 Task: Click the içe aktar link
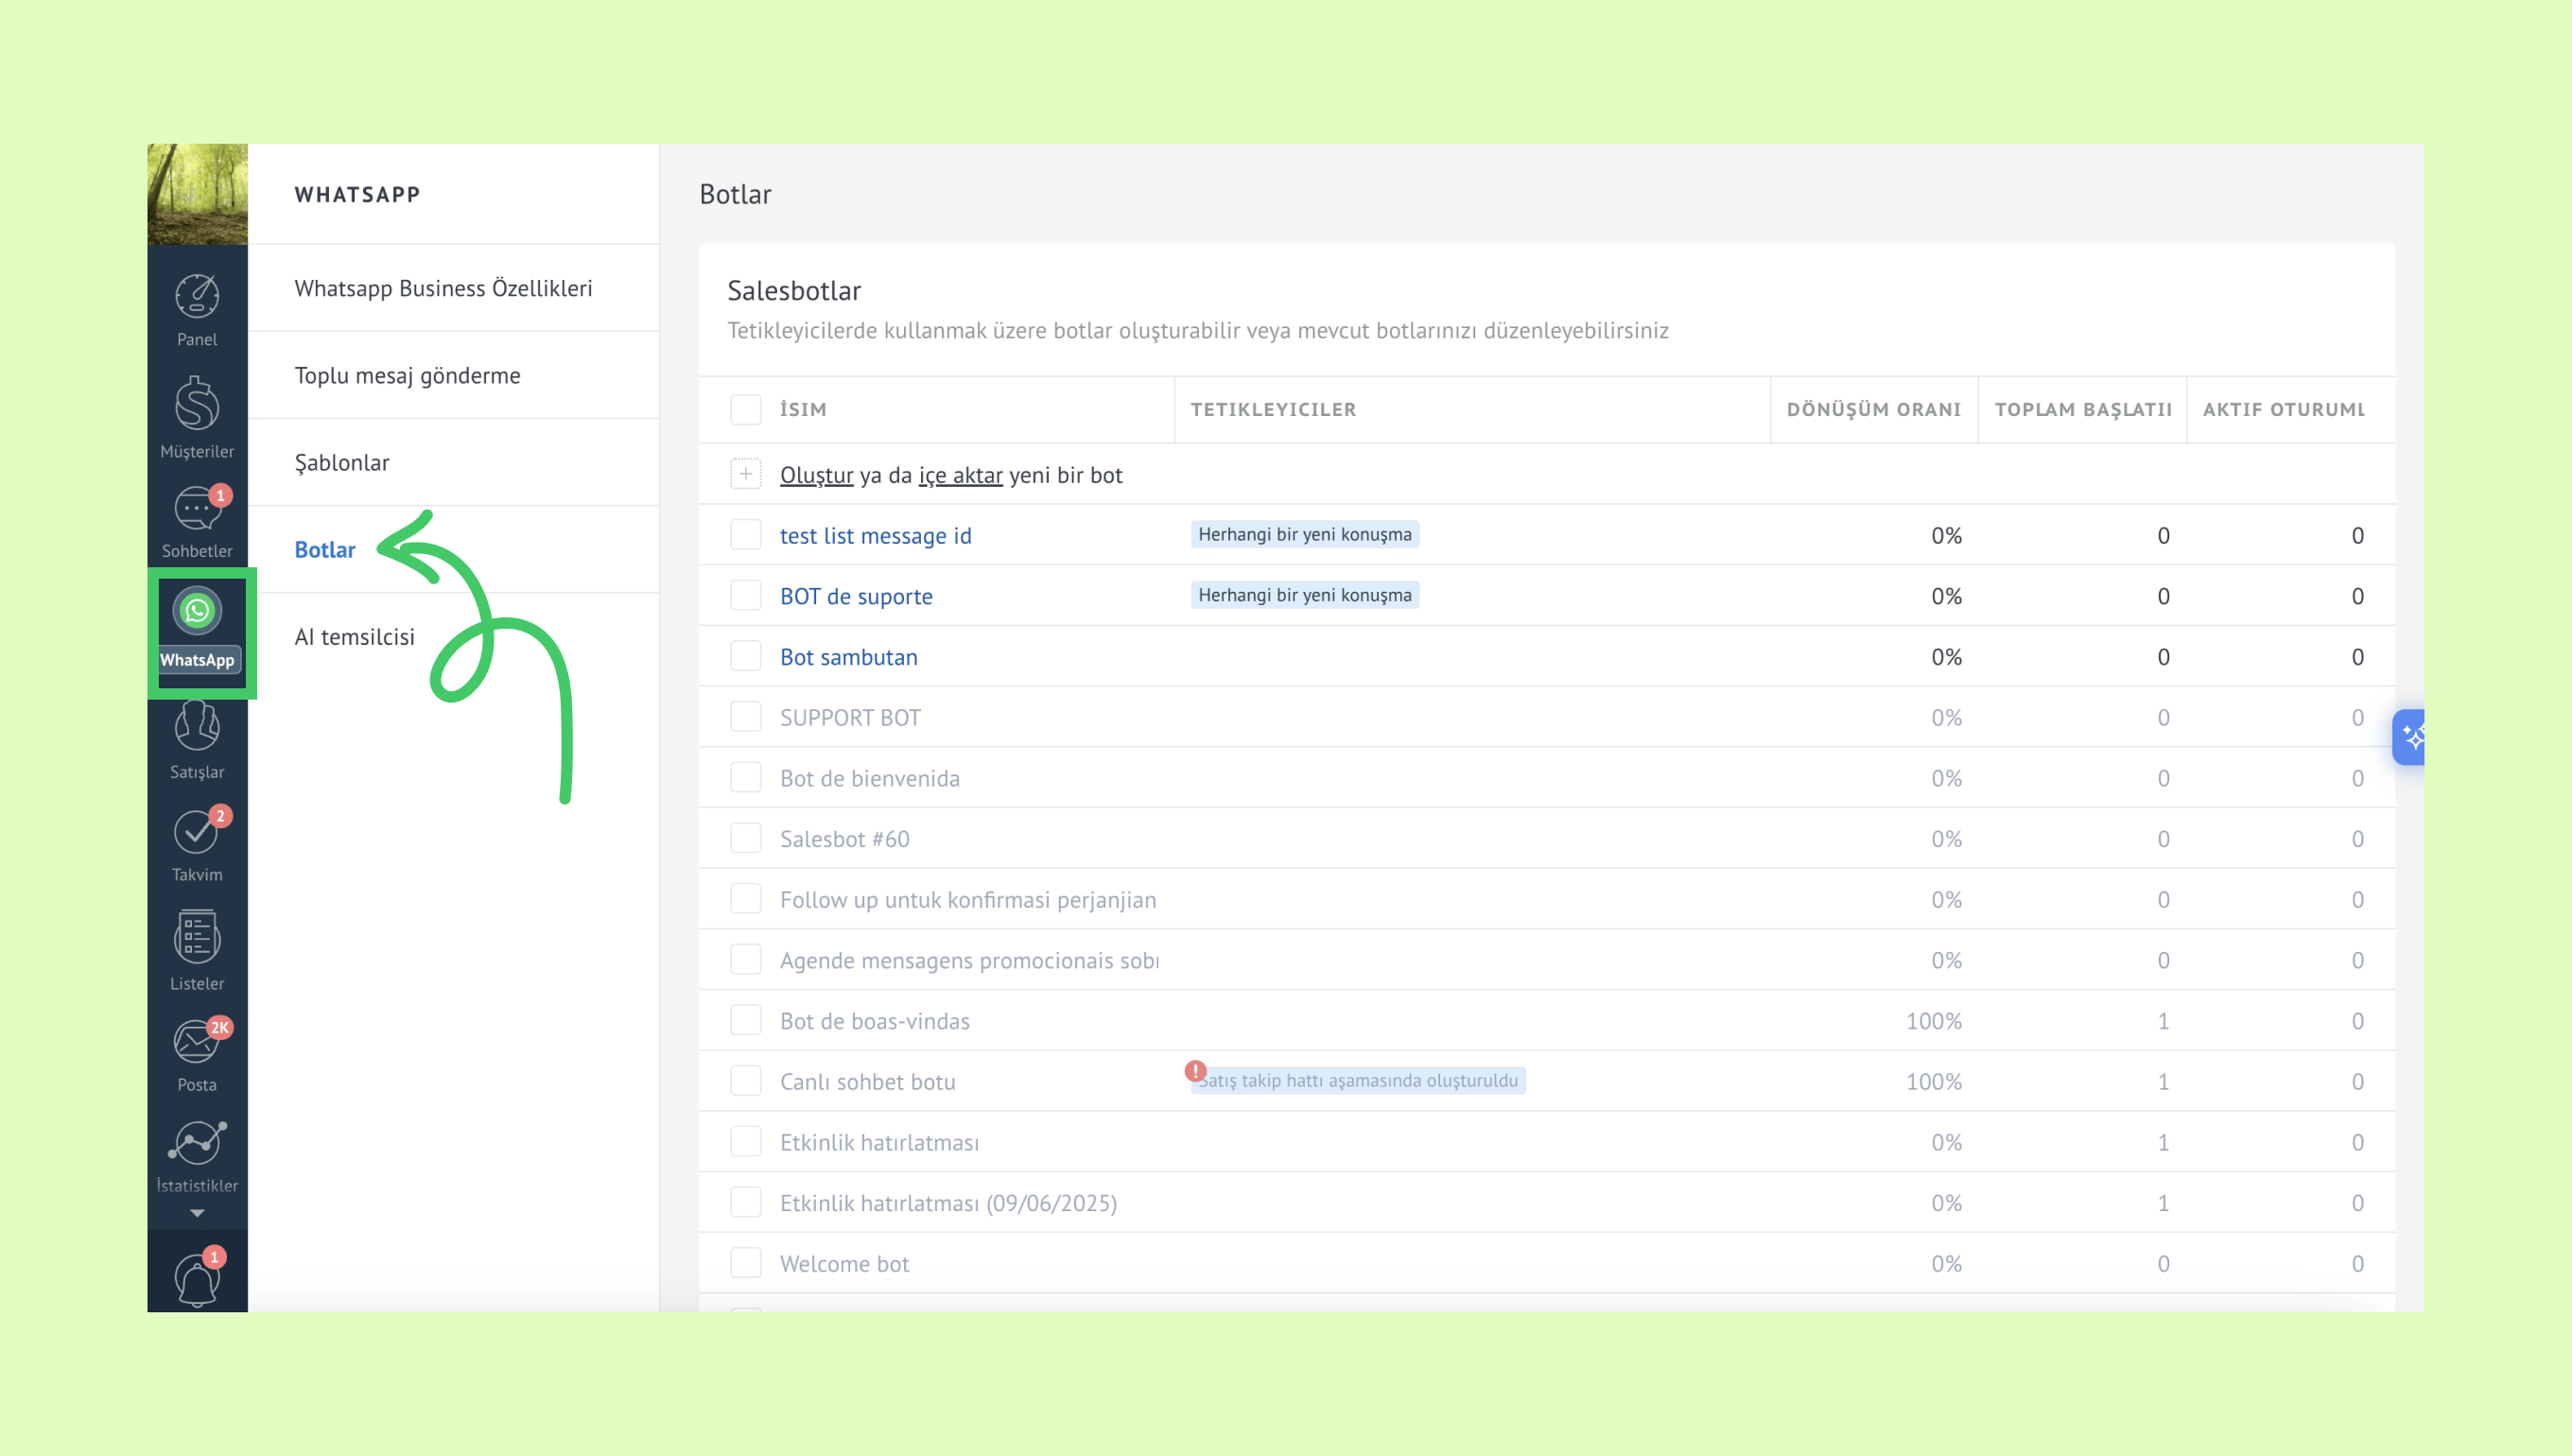coord(960,475)
